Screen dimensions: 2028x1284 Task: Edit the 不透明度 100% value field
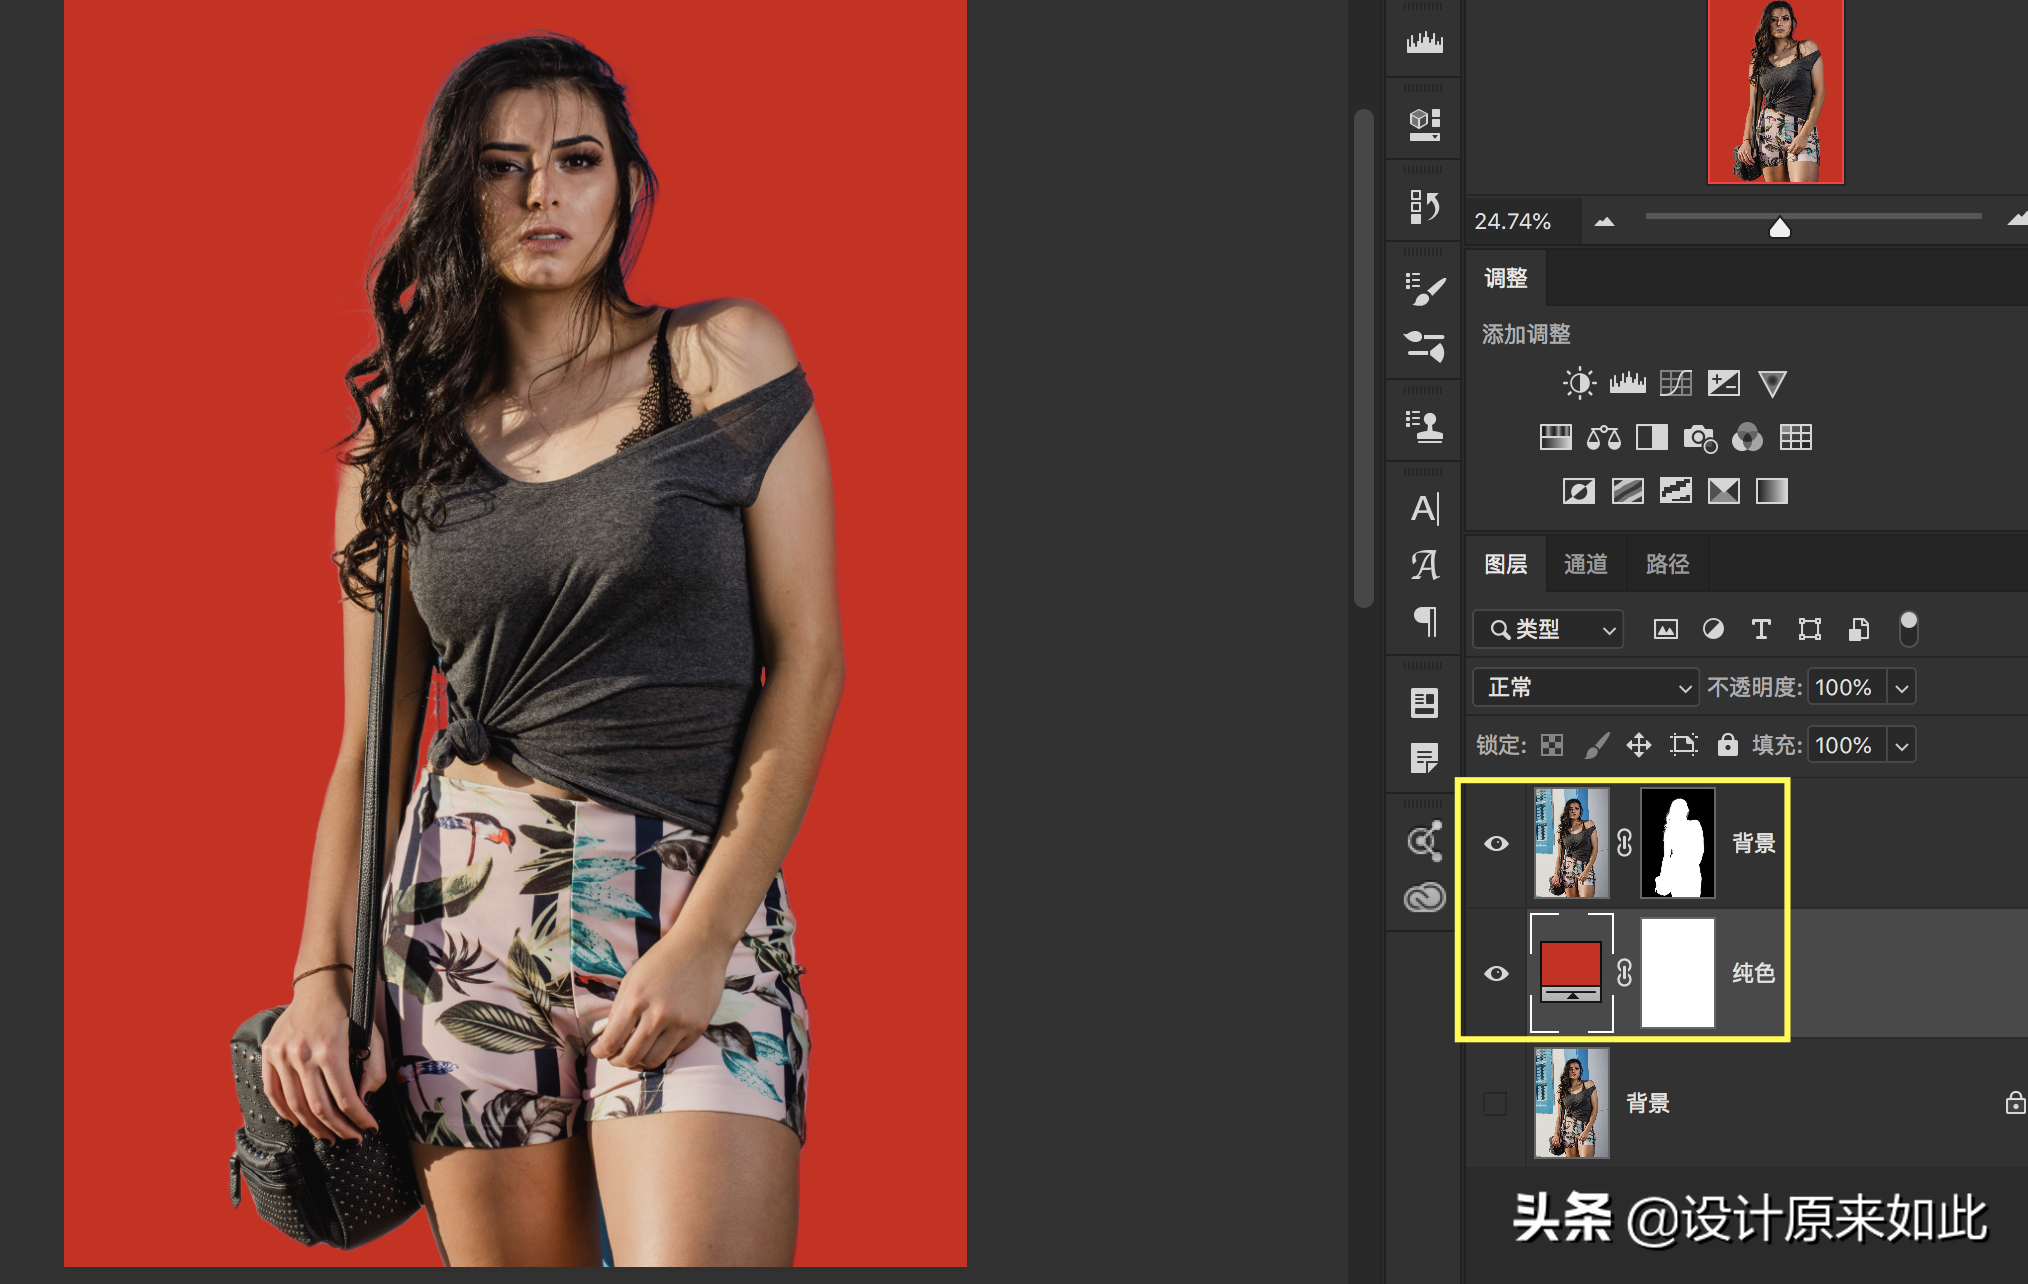(x=1846, y=688)
